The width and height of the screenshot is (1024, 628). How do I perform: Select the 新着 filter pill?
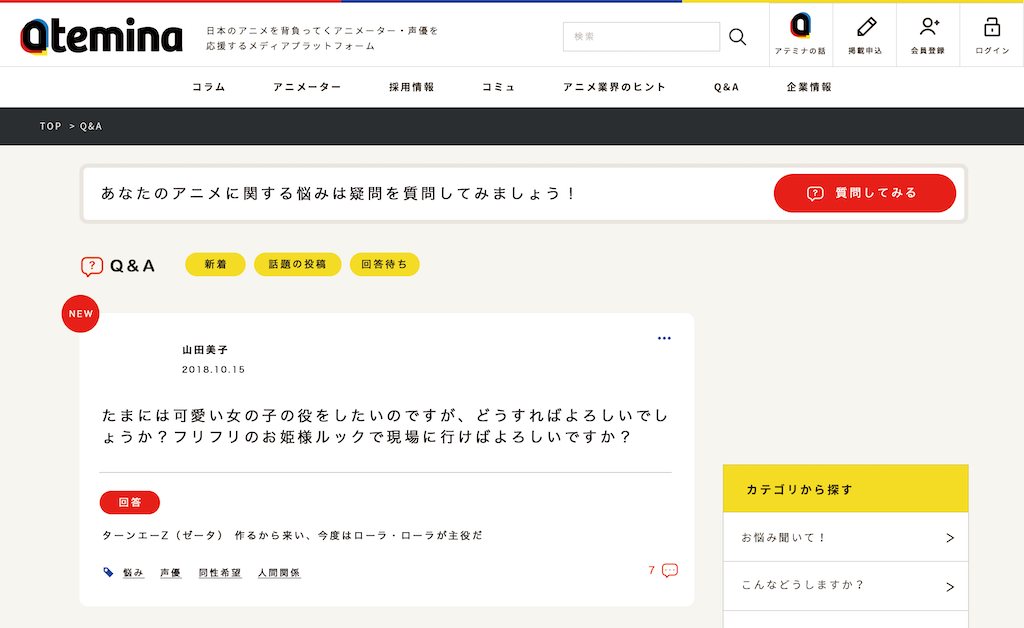point(215,265)
